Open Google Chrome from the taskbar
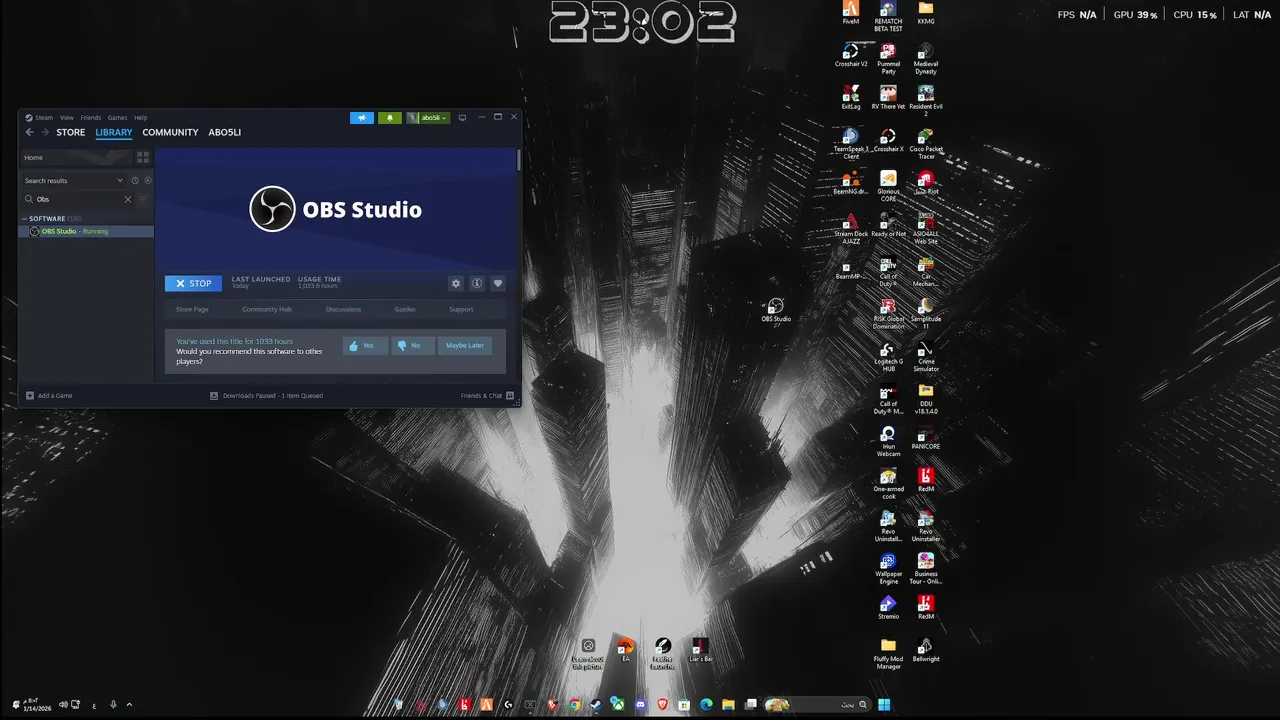Viewport: 1280px width, 720px height. [x=575, y=705]
